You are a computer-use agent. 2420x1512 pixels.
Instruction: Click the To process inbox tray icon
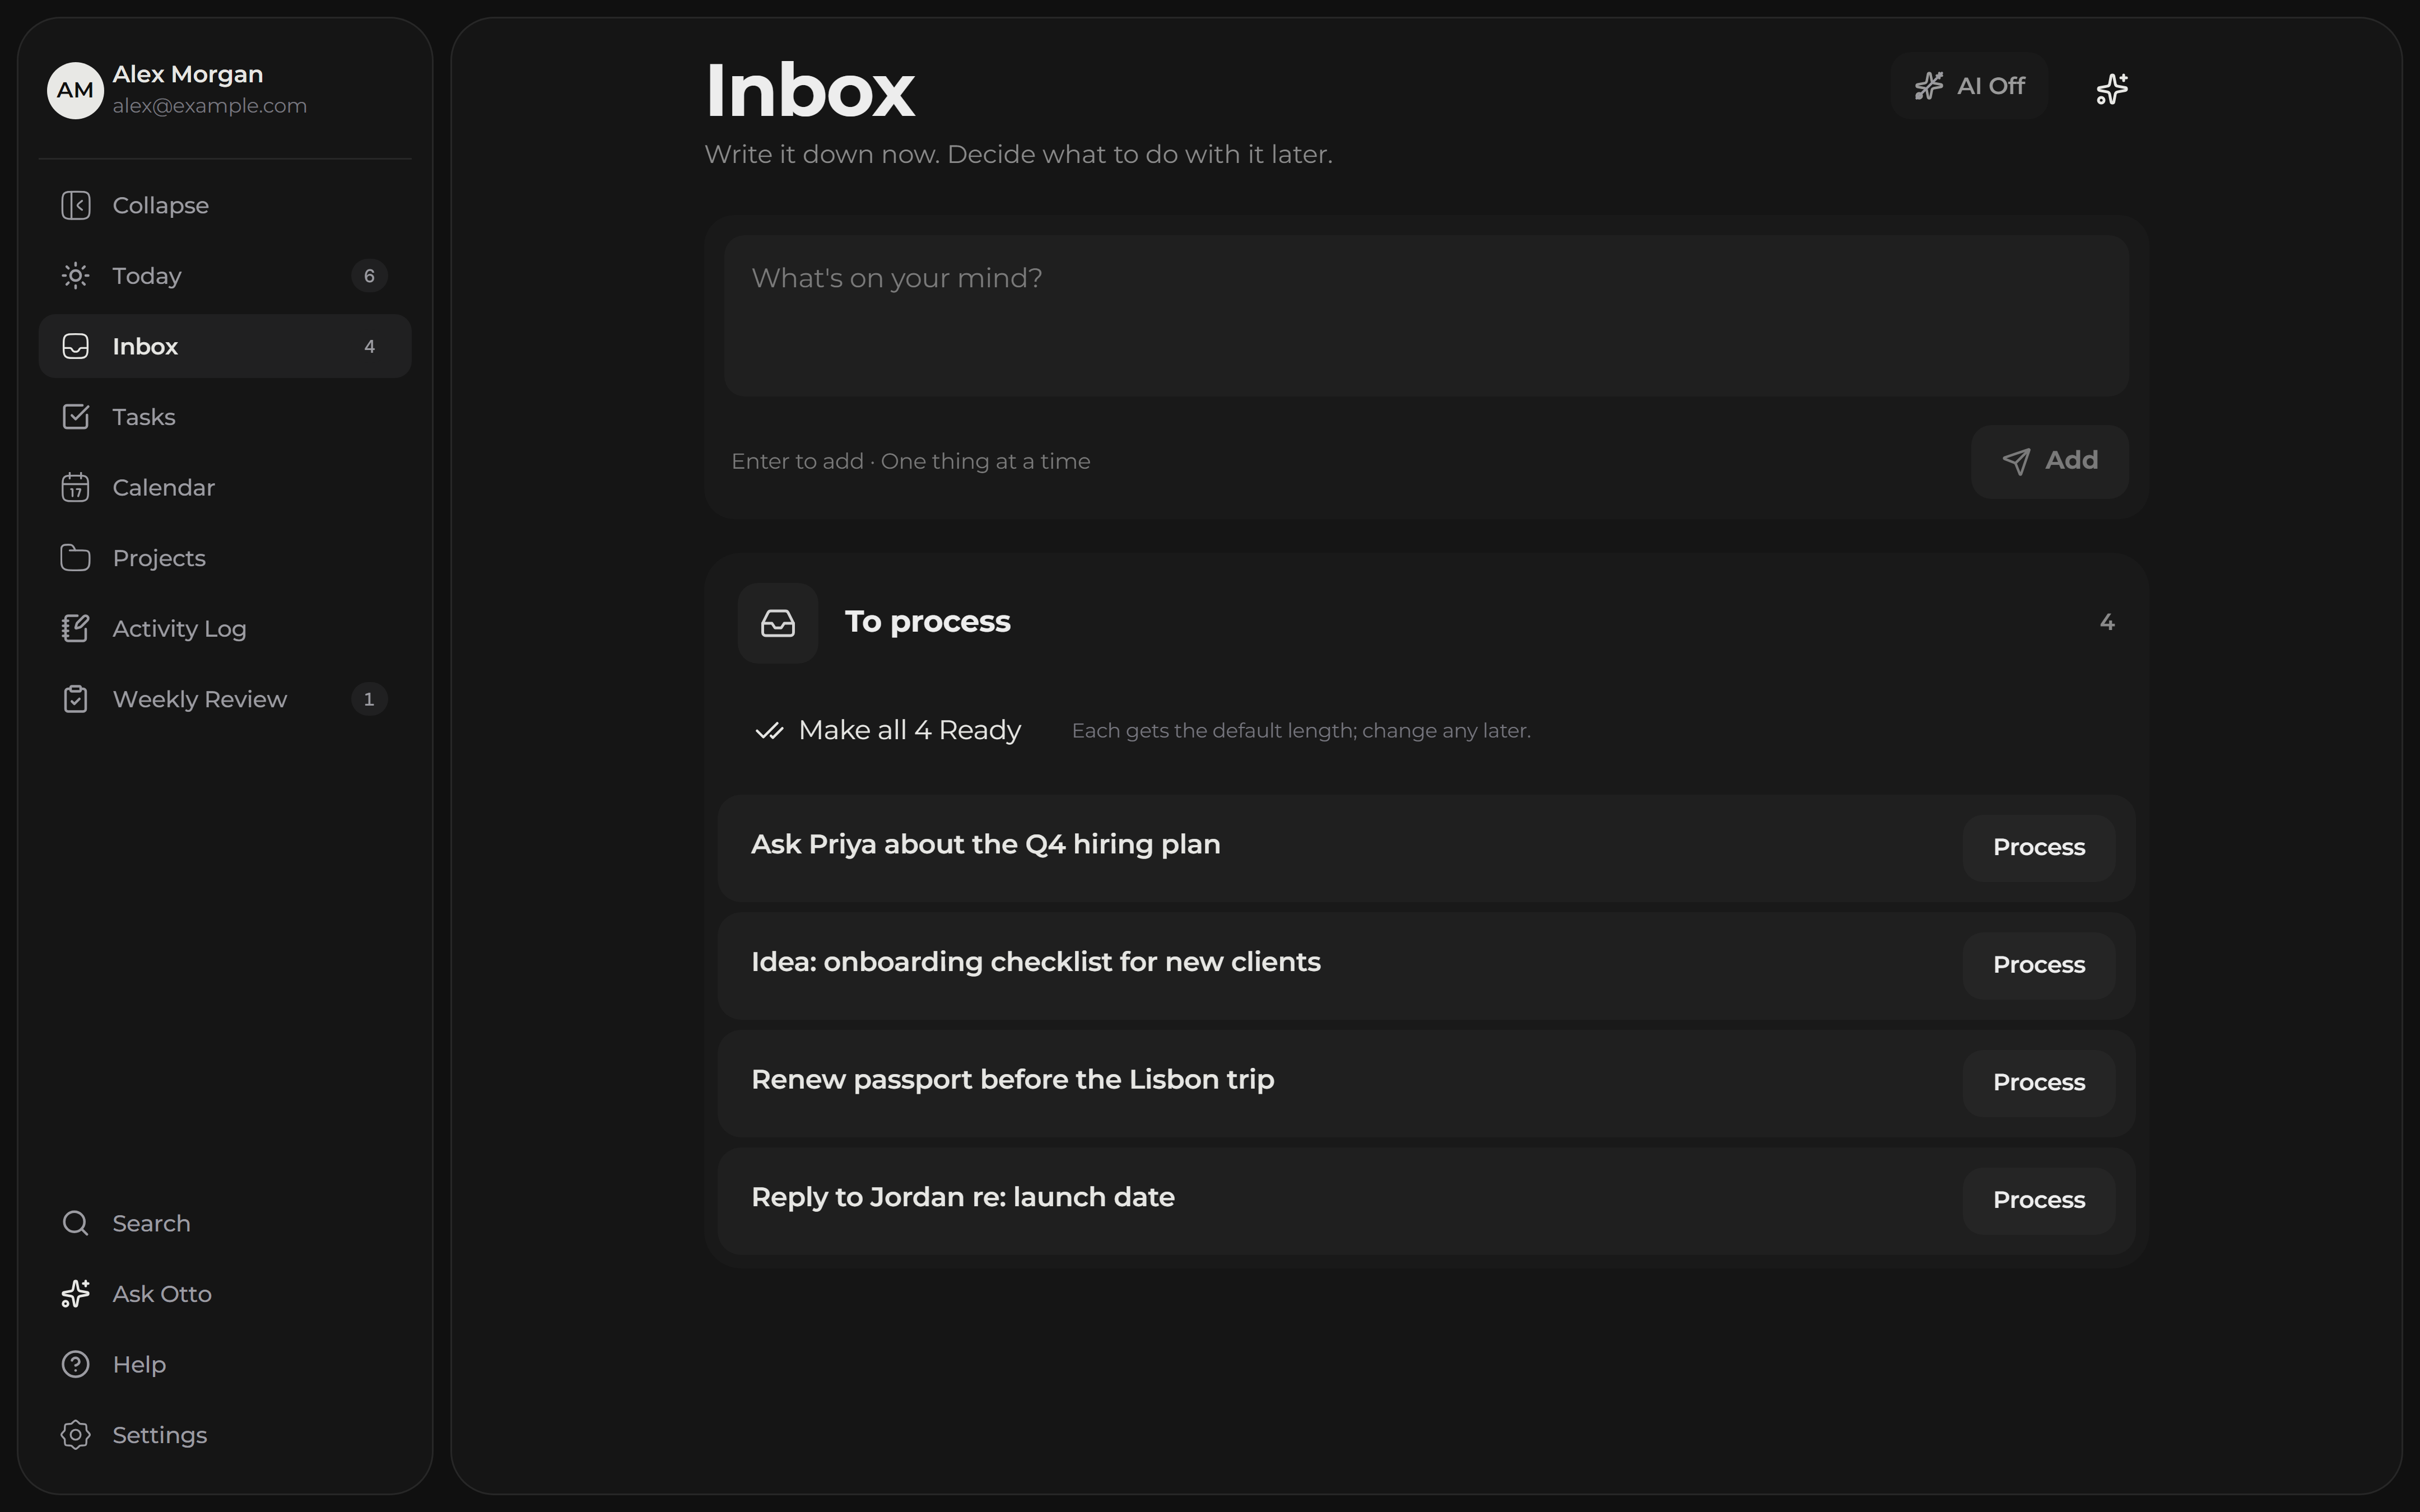pos(778,623)
